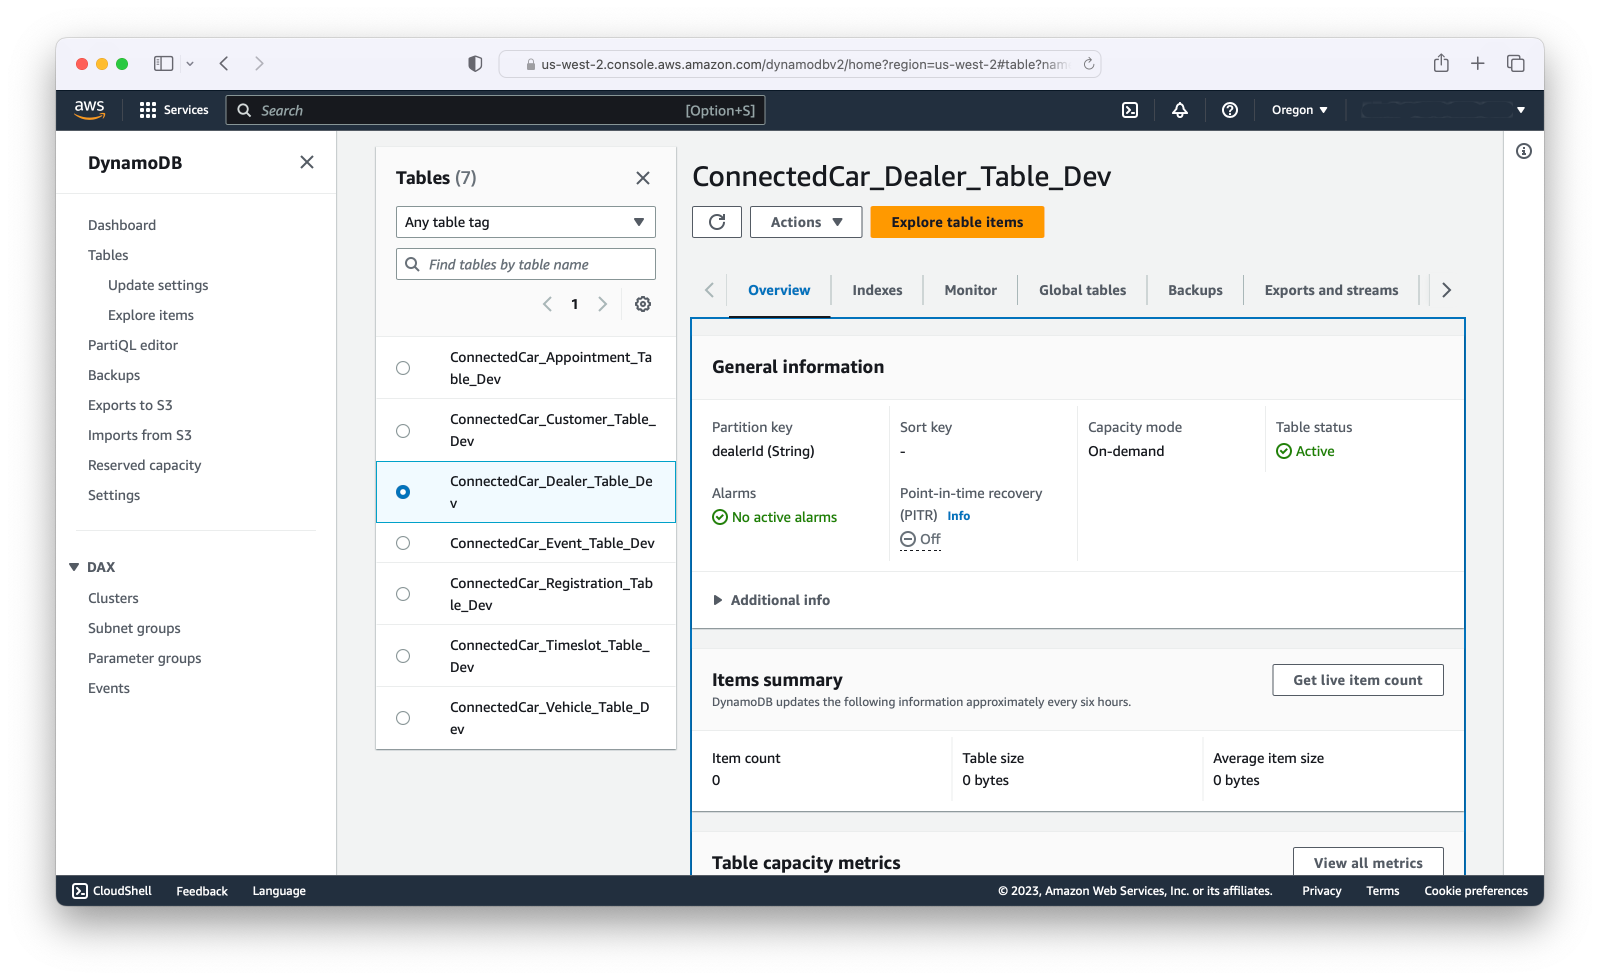Open the account menu dropdown
Image resolution: width=1600 pixels, height=980 pixels.
point(1444,110)
